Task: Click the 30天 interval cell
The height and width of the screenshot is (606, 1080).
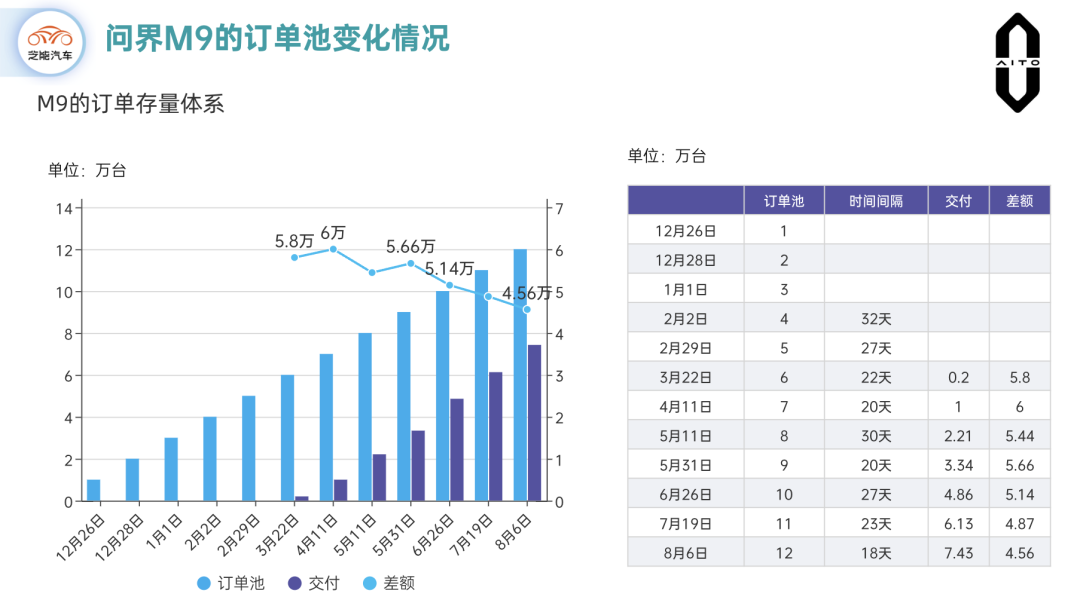Action: [875, 436]
